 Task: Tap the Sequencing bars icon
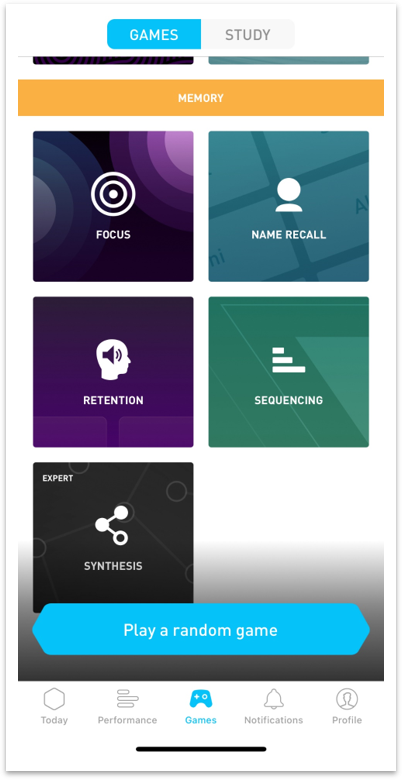[289, 360]
